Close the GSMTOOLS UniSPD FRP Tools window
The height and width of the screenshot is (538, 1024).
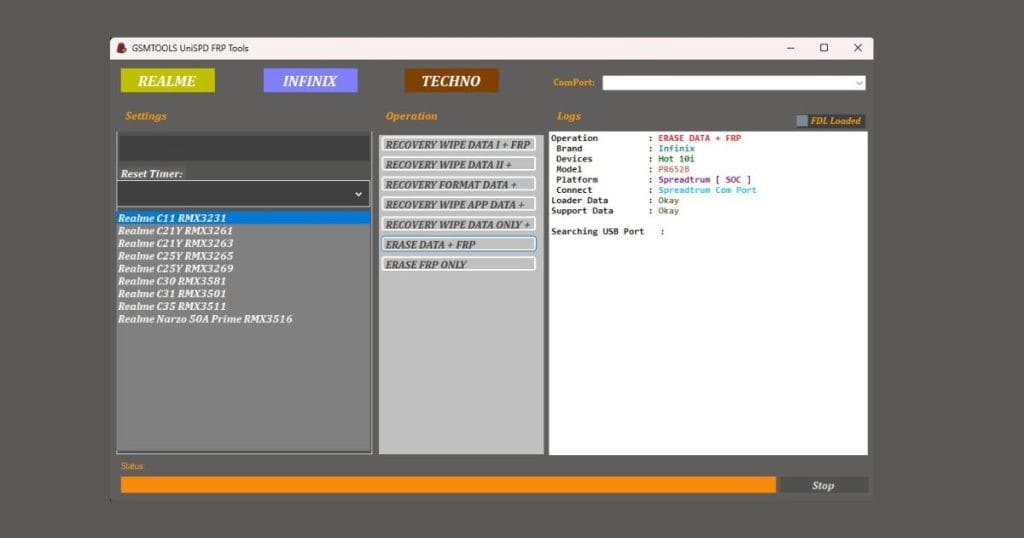pos(858,48)
